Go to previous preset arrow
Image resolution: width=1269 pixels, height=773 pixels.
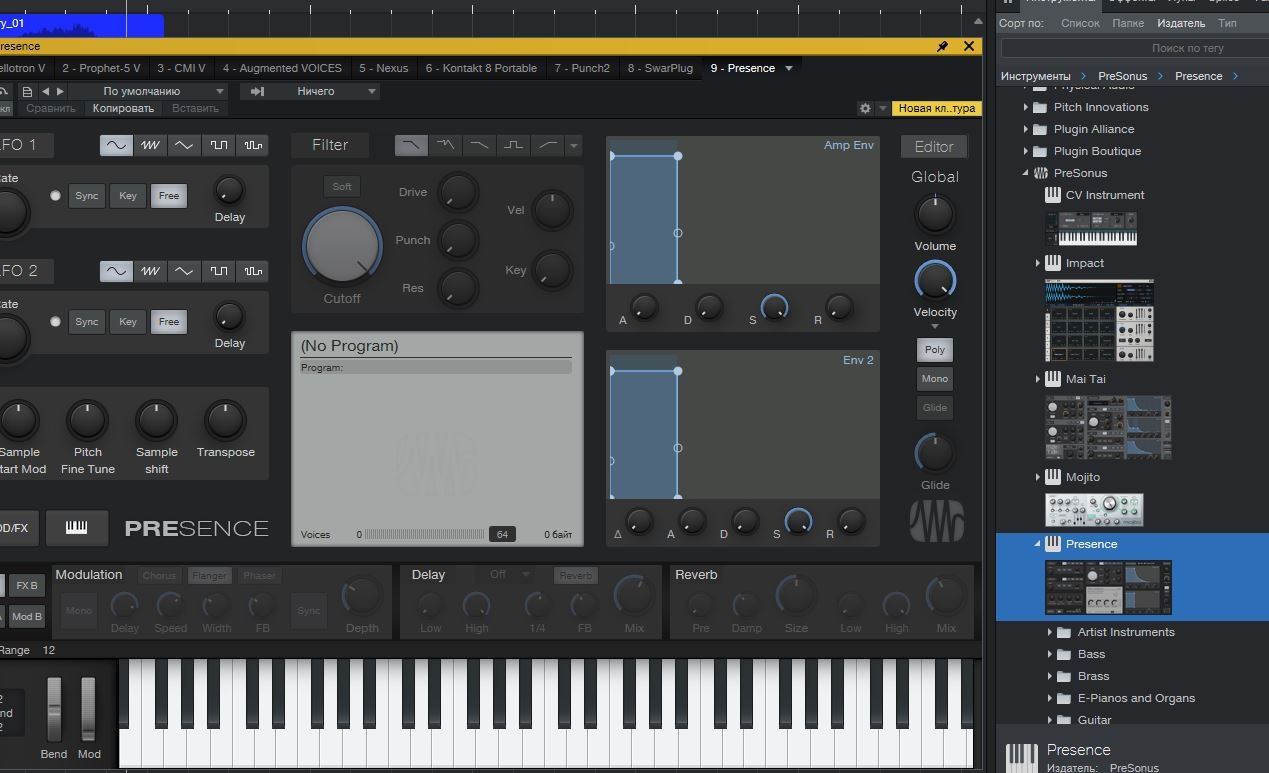point(45,91)
